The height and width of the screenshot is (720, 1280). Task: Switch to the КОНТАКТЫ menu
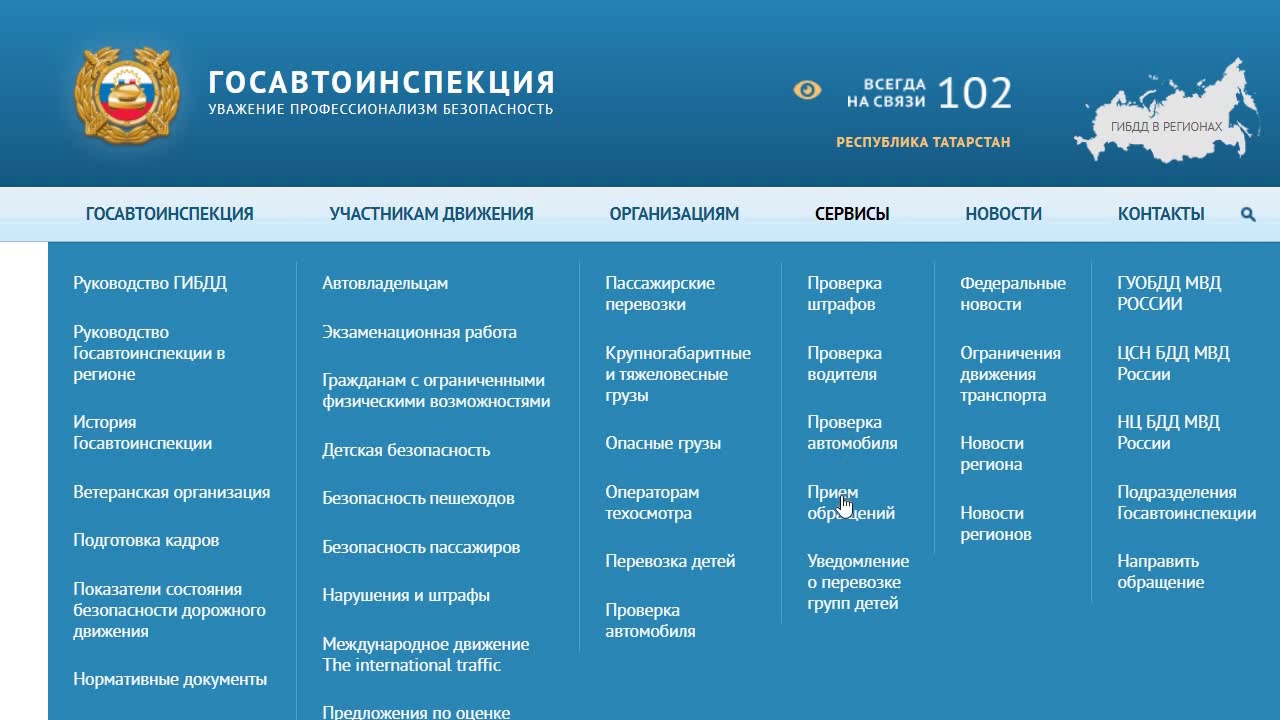point(1162,213)
